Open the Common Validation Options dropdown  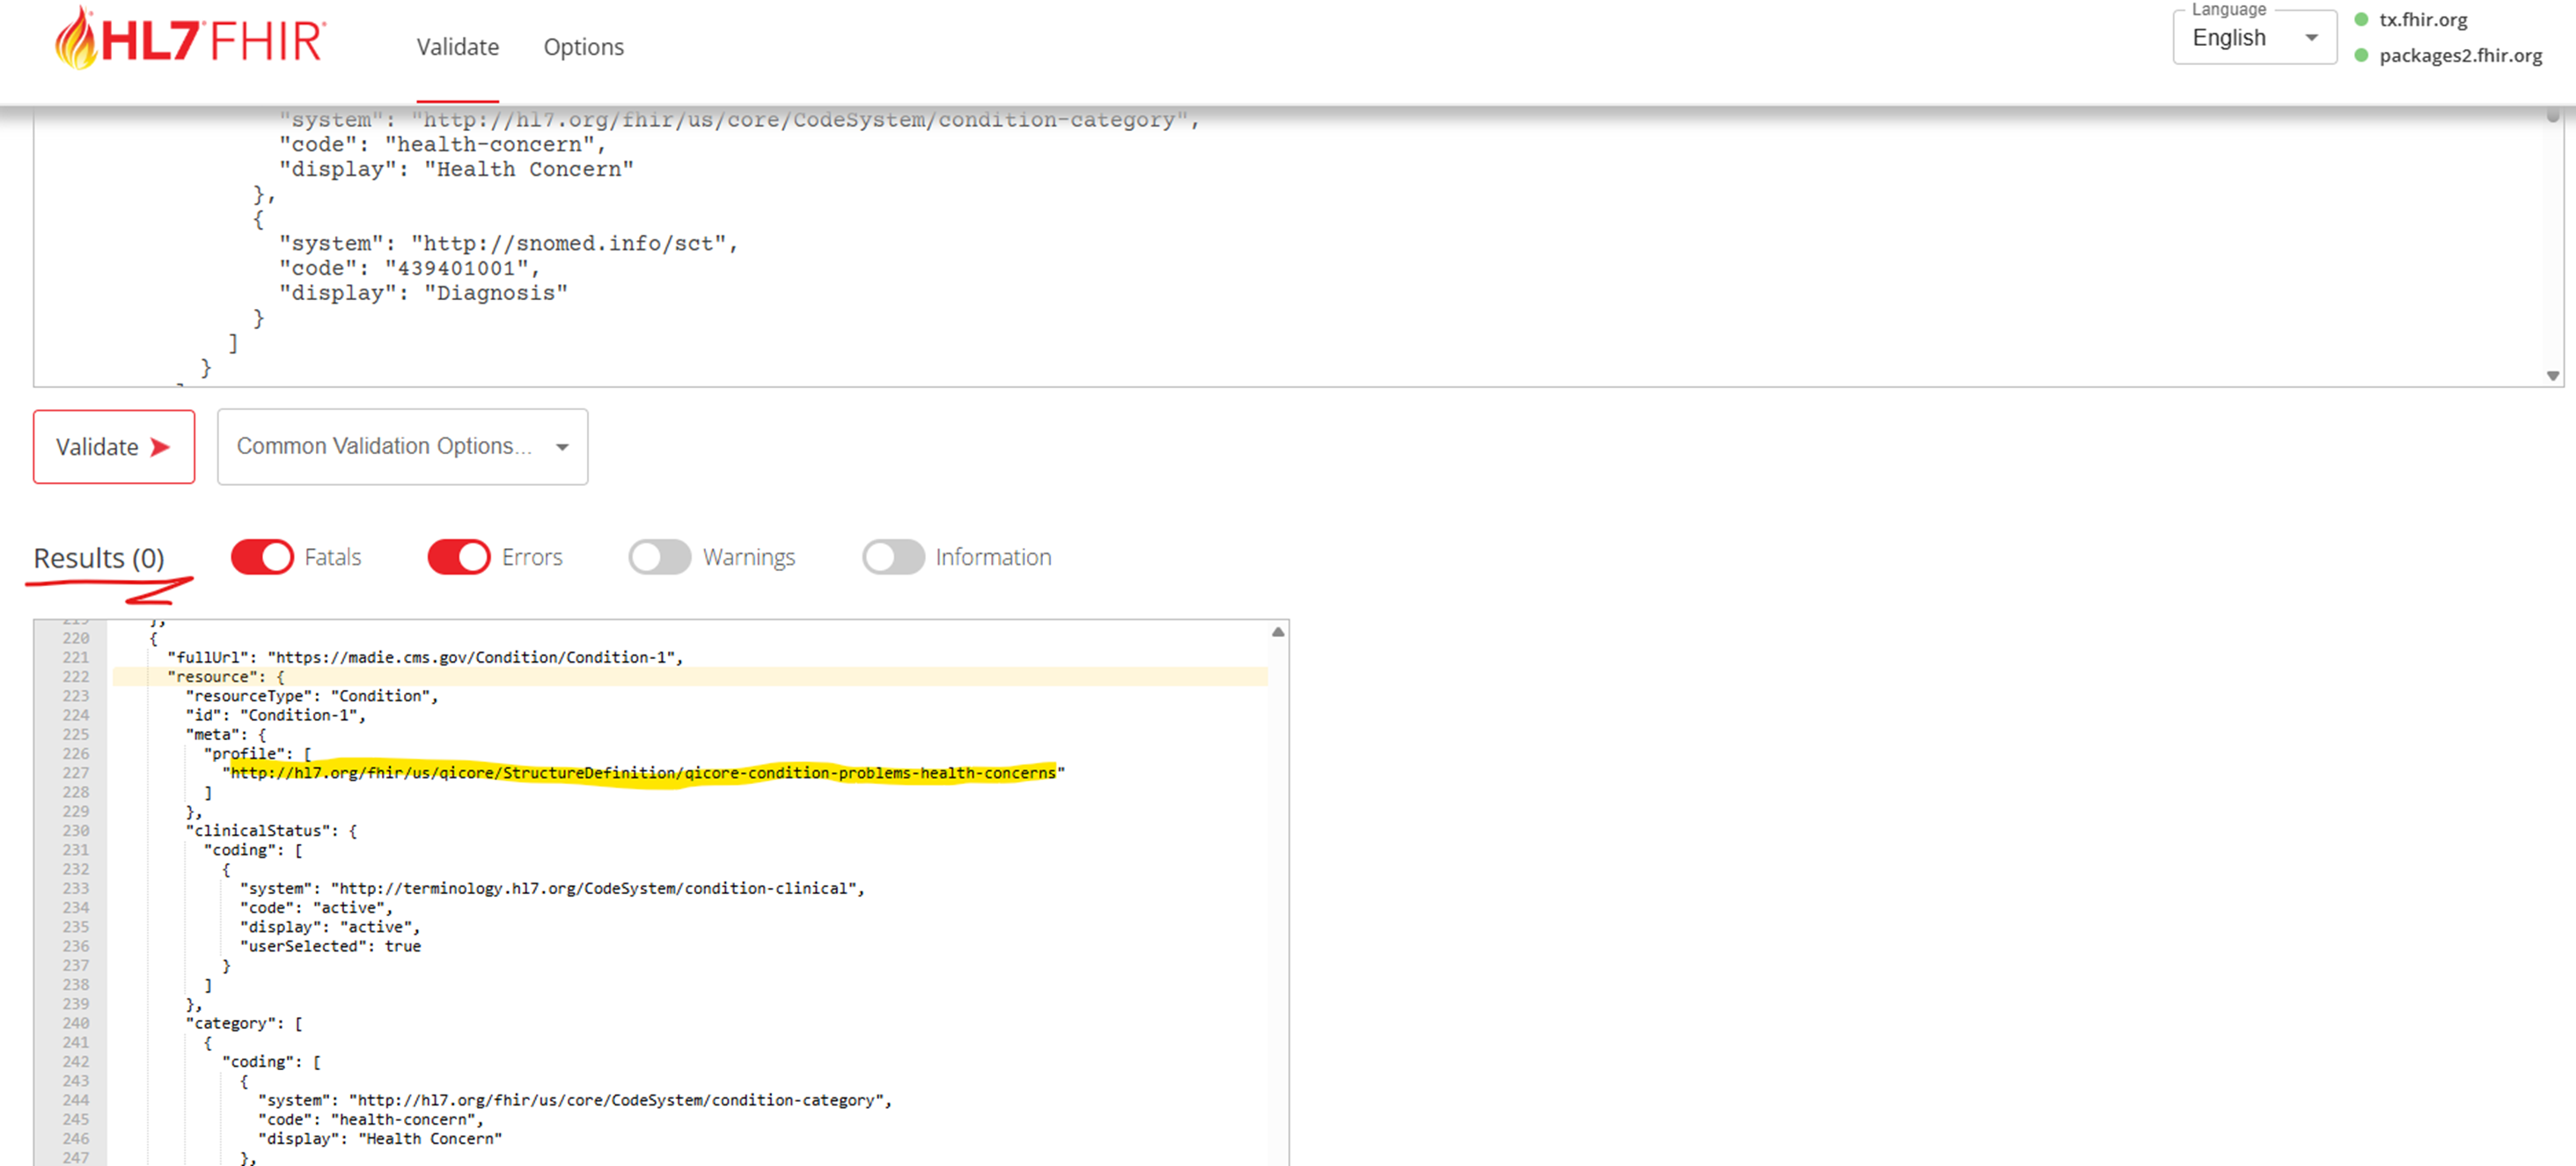(384, 446)
